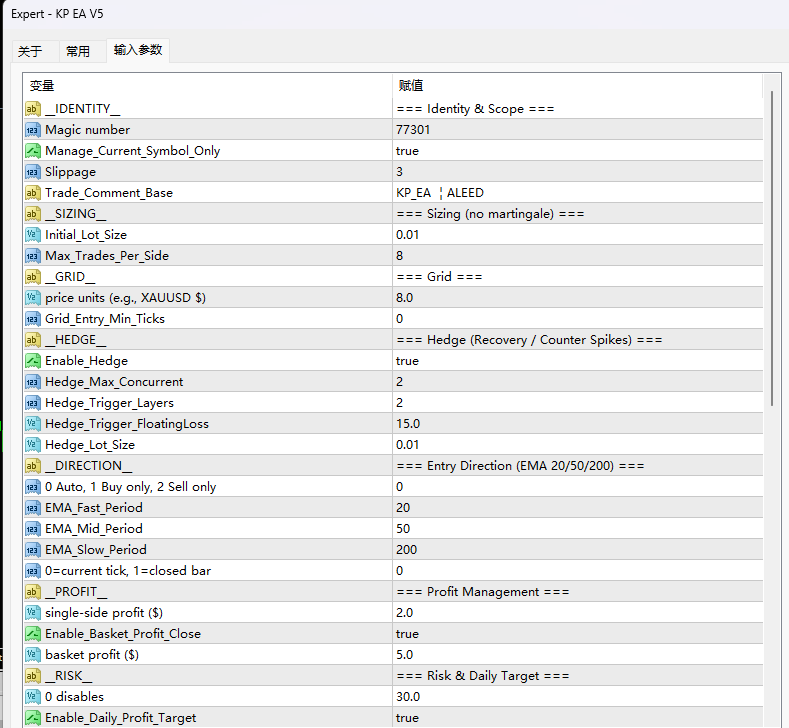
Task: Click the icon next to EMA_Slow_Period
Action: point(32,550)
